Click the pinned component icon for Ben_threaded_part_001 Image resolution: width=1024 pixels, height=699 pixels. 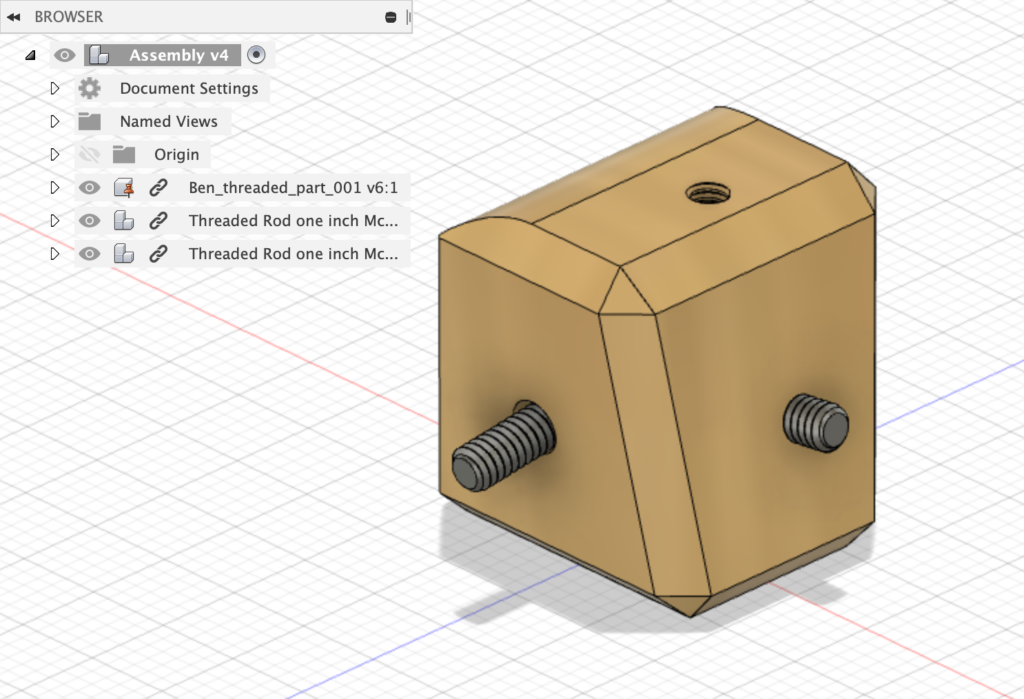(x=124, y=187)
